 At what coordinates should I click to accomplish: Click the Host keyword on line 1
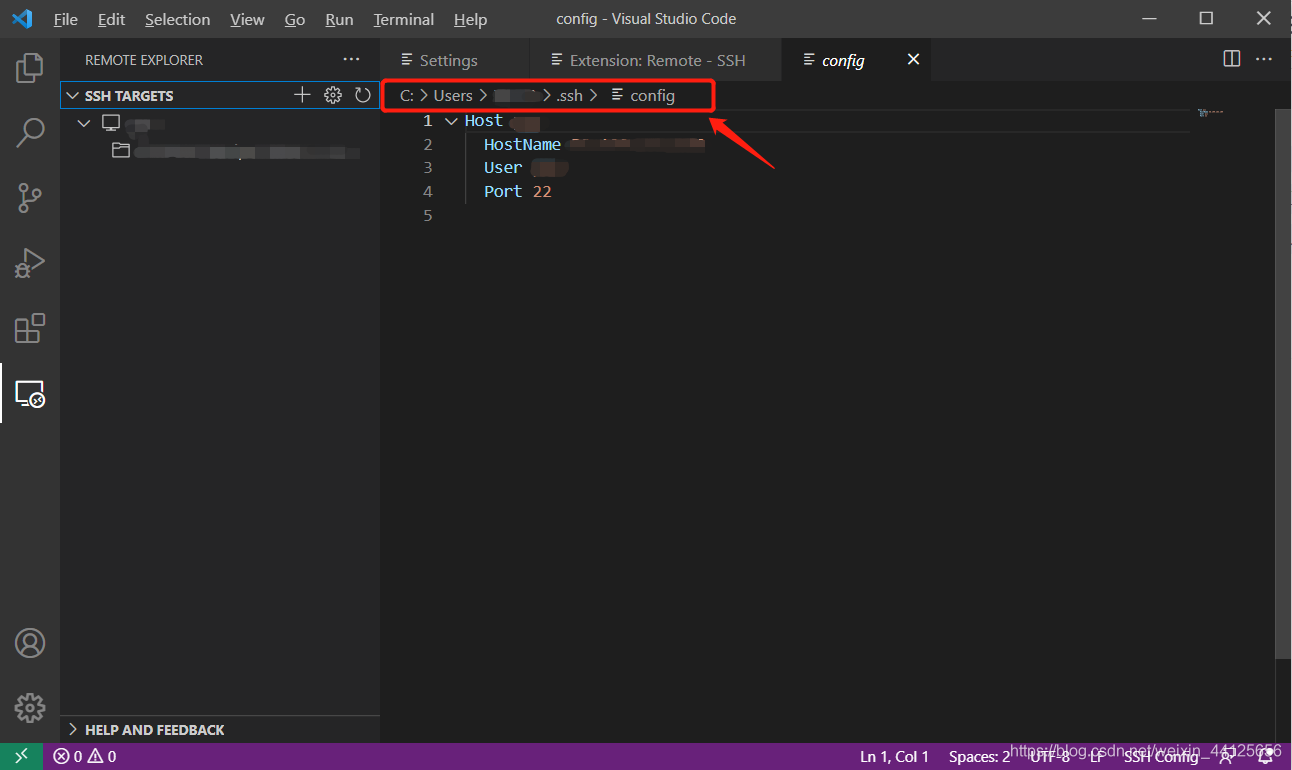tap(484, 121)
